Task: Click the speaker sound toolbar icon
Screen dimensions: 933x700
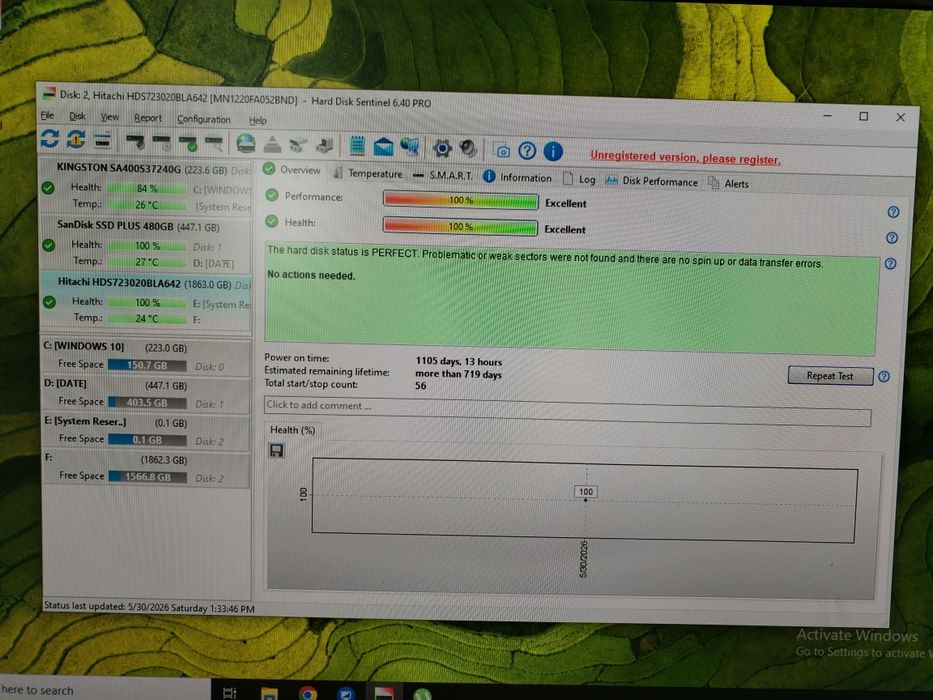Action: [x=468, y=149]
